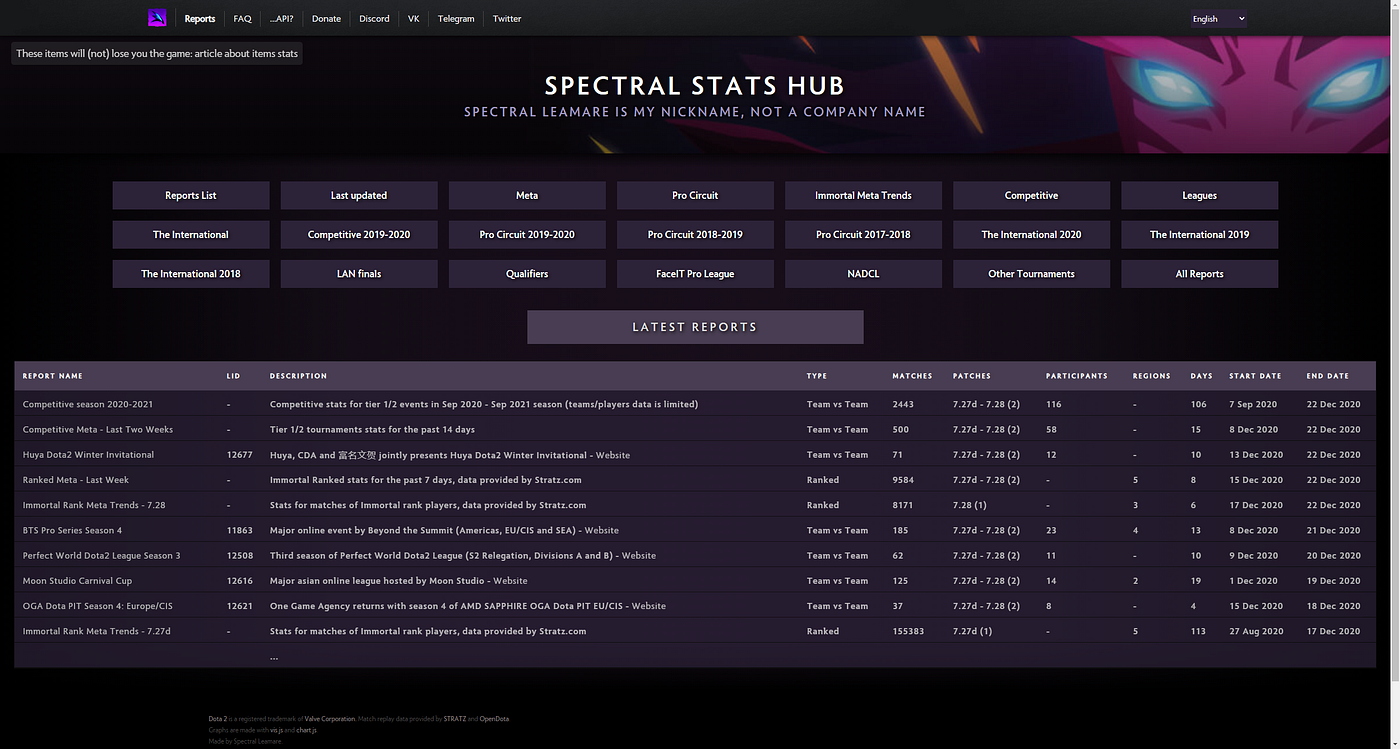Image resolution: width=1400 pixels, height=749 pixels.
Task: Open the Discord nav link
Action: (374, 19)
